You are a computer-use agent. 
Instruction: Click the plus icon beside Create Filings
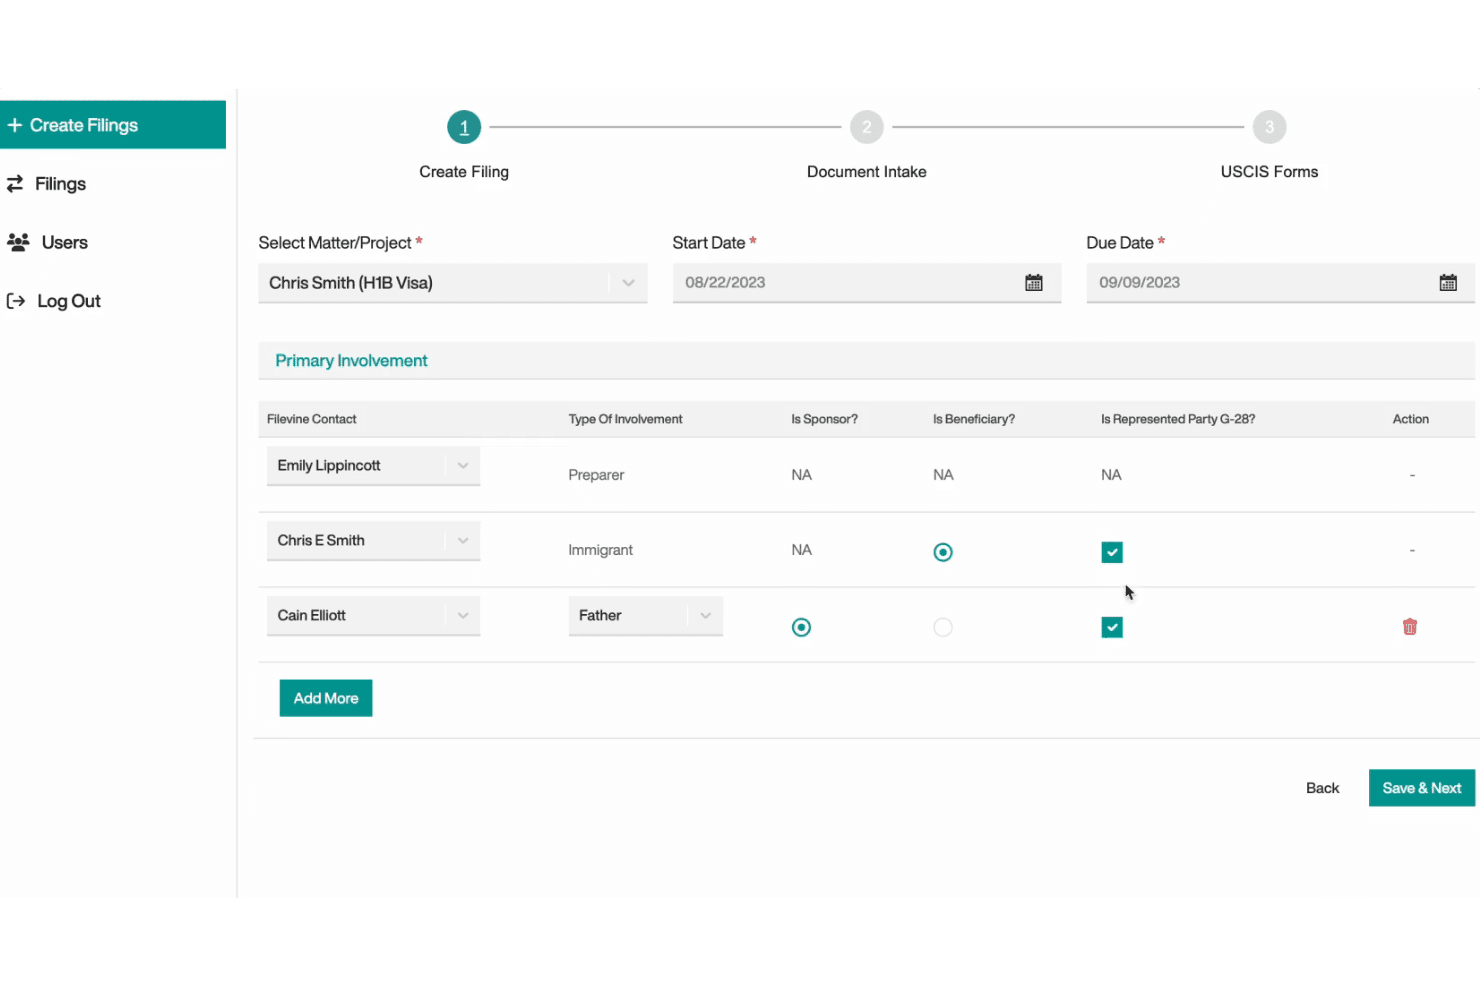(15, 125)
